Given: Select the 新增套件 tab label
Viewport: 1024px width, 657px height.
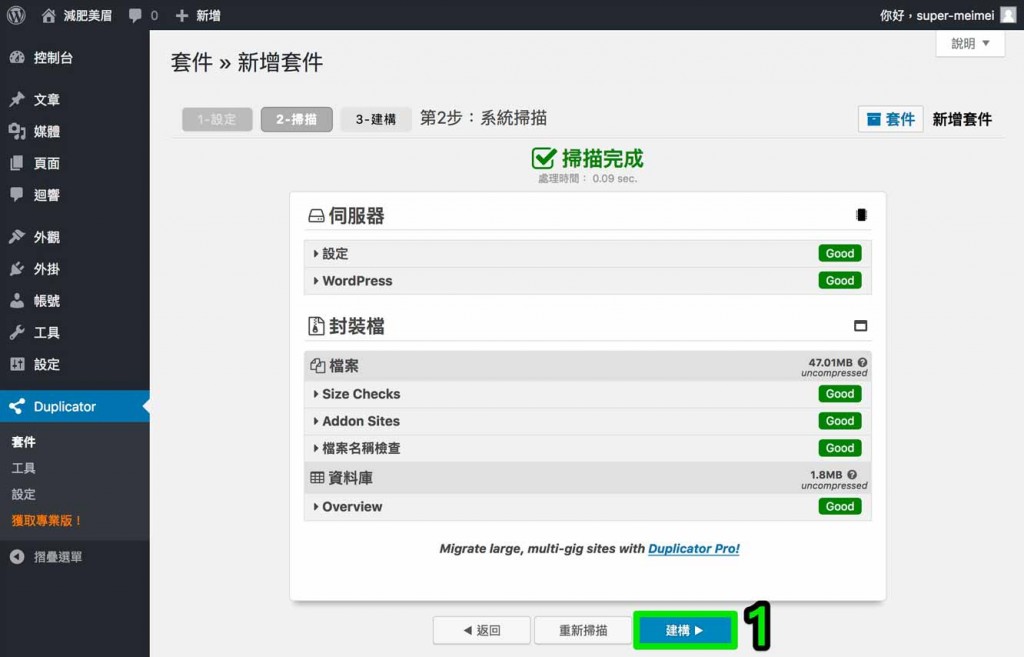Looking at the screenshot, I should [962, 119].
